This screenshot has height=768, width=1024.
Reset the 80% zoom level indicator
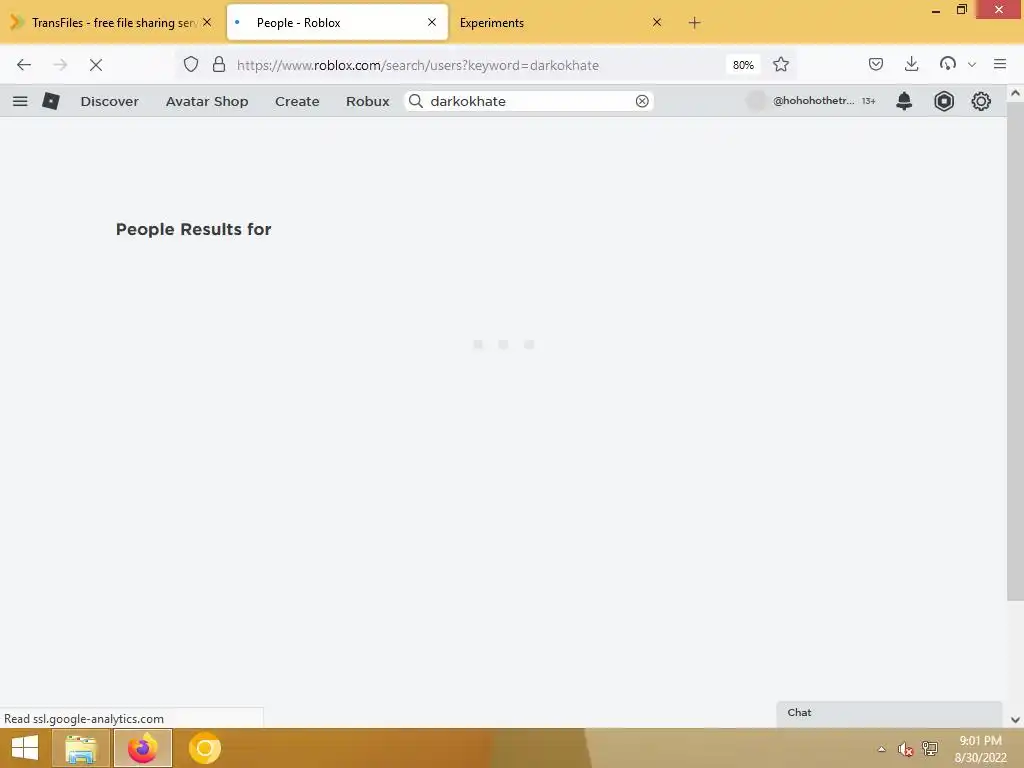pos(743,65)
